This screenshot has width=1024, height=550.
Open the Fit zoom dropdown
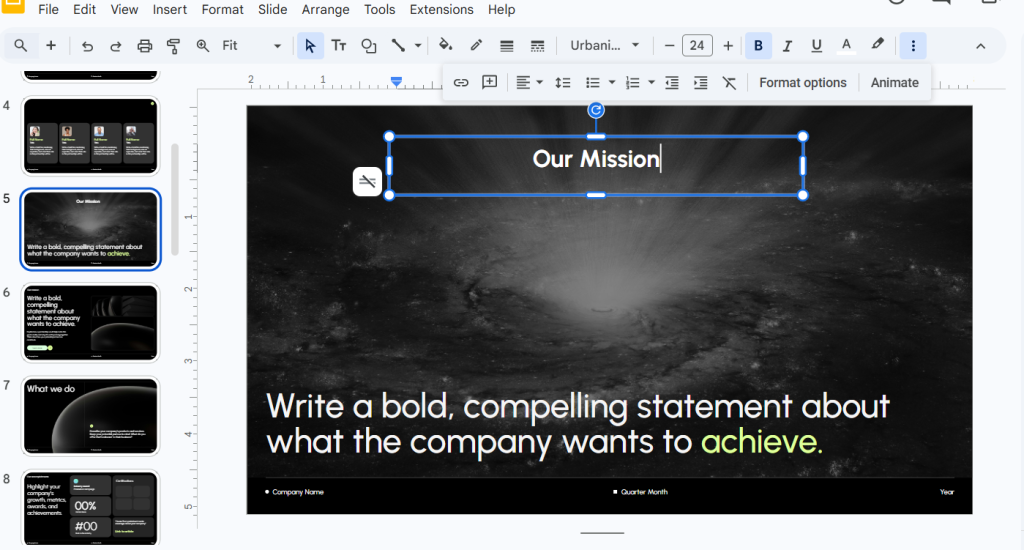(x=252, y=46)
